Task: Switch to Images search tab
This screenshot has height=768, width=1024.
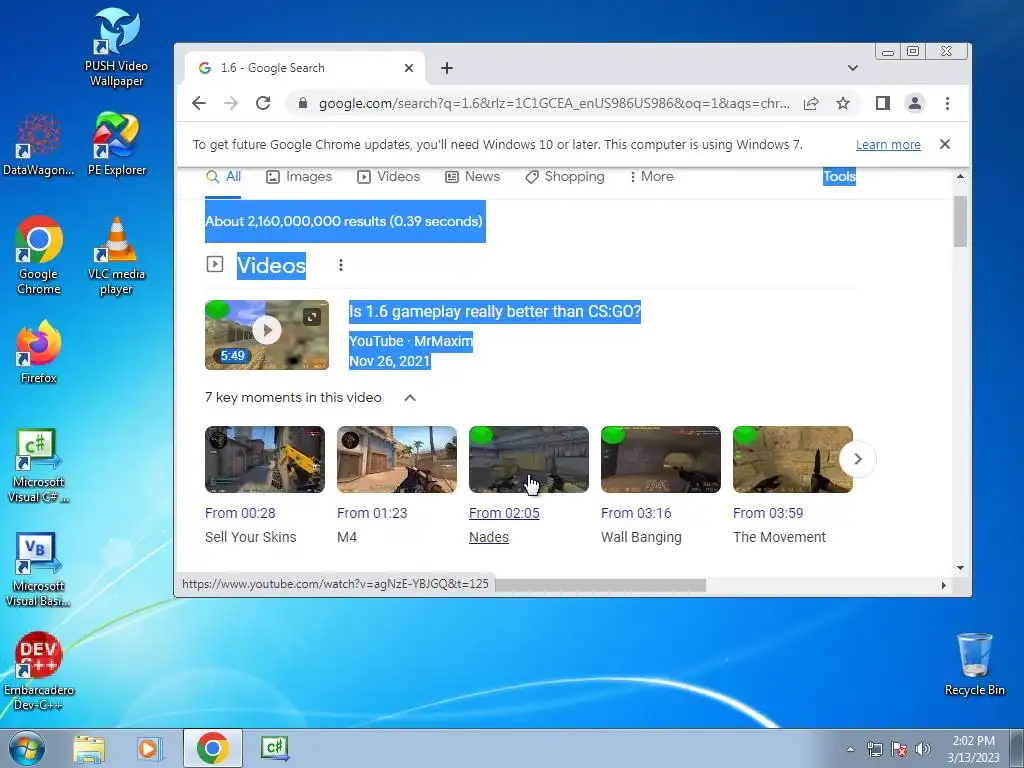Action: [299, 176]
